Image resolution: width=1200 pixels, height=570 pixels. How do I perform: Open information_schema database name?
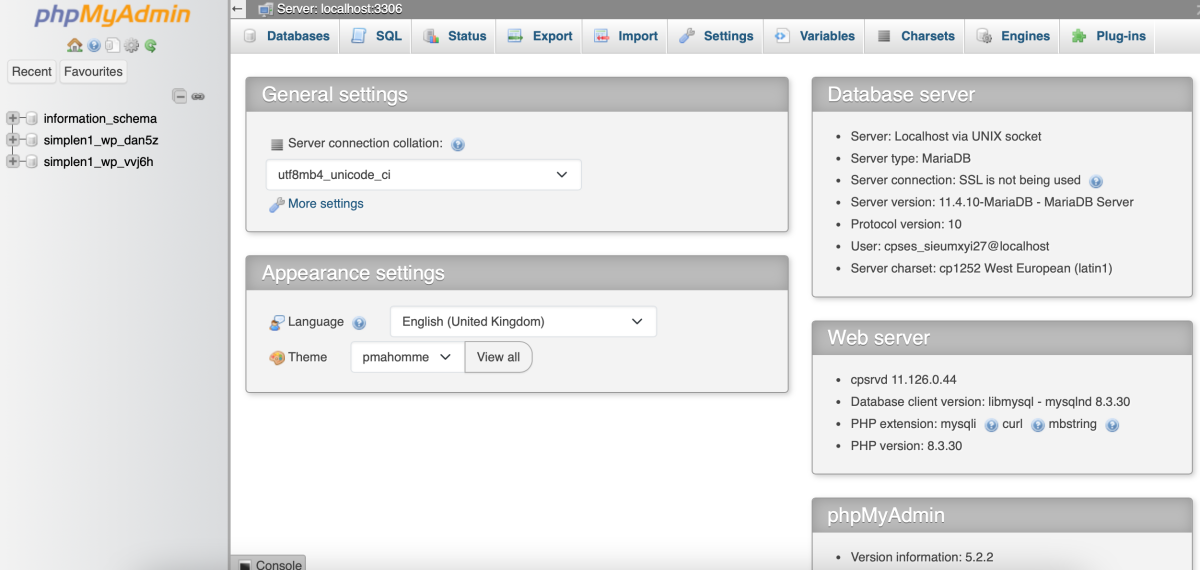coord(100,119)
